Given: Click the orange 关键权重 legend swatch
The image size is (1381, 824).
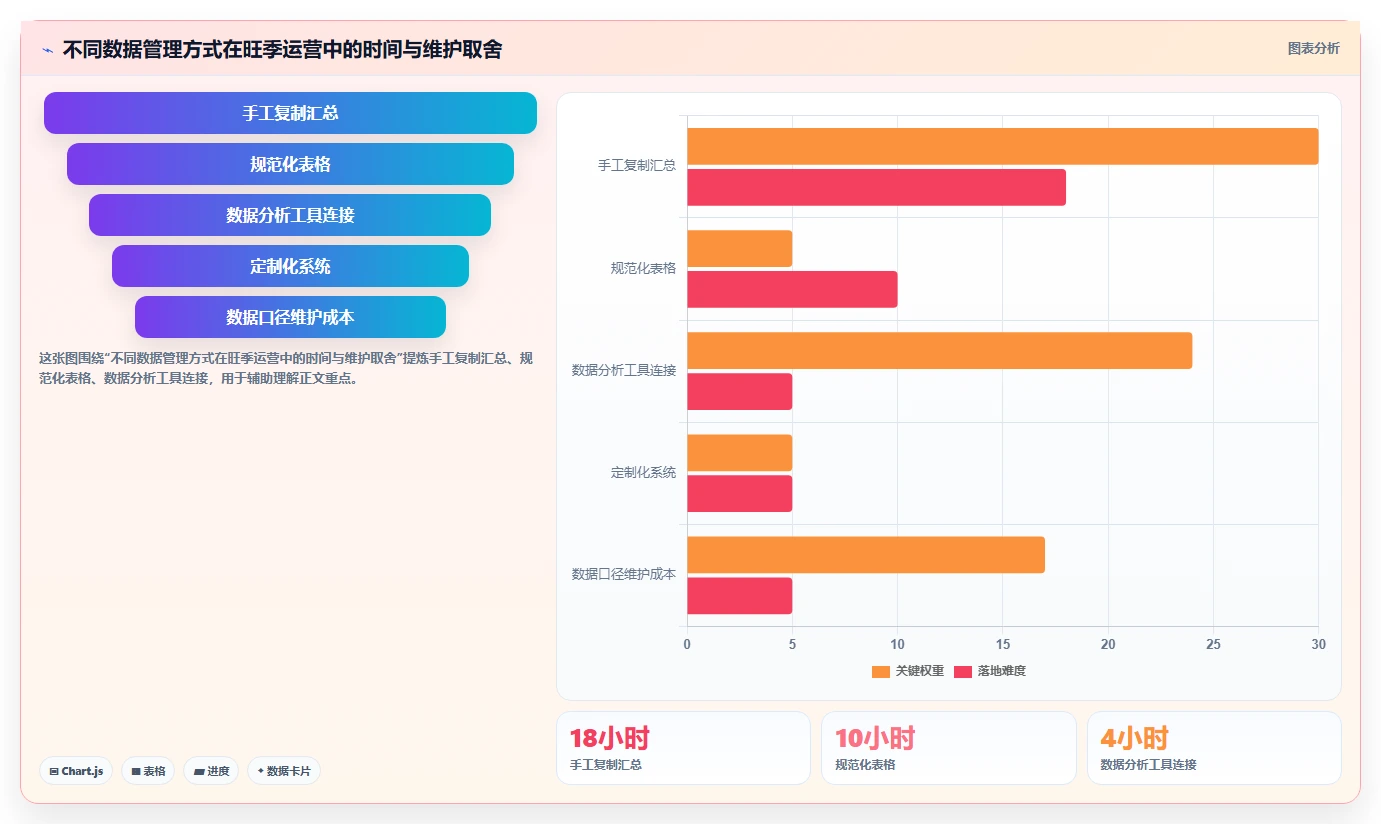Looking at the screenshot, I should pos(881,672).
